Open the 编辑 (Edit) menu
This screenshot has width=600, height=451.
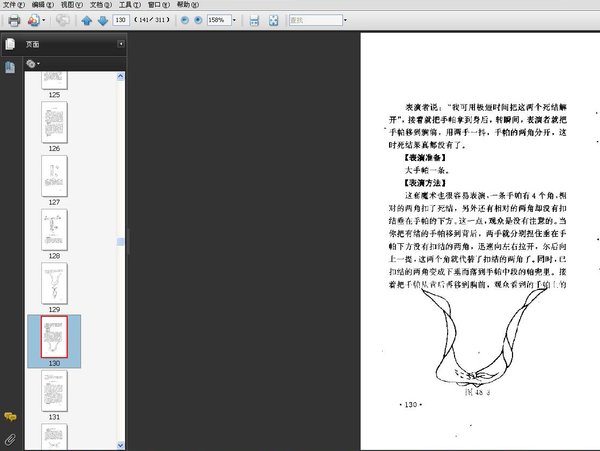[42, 5]
